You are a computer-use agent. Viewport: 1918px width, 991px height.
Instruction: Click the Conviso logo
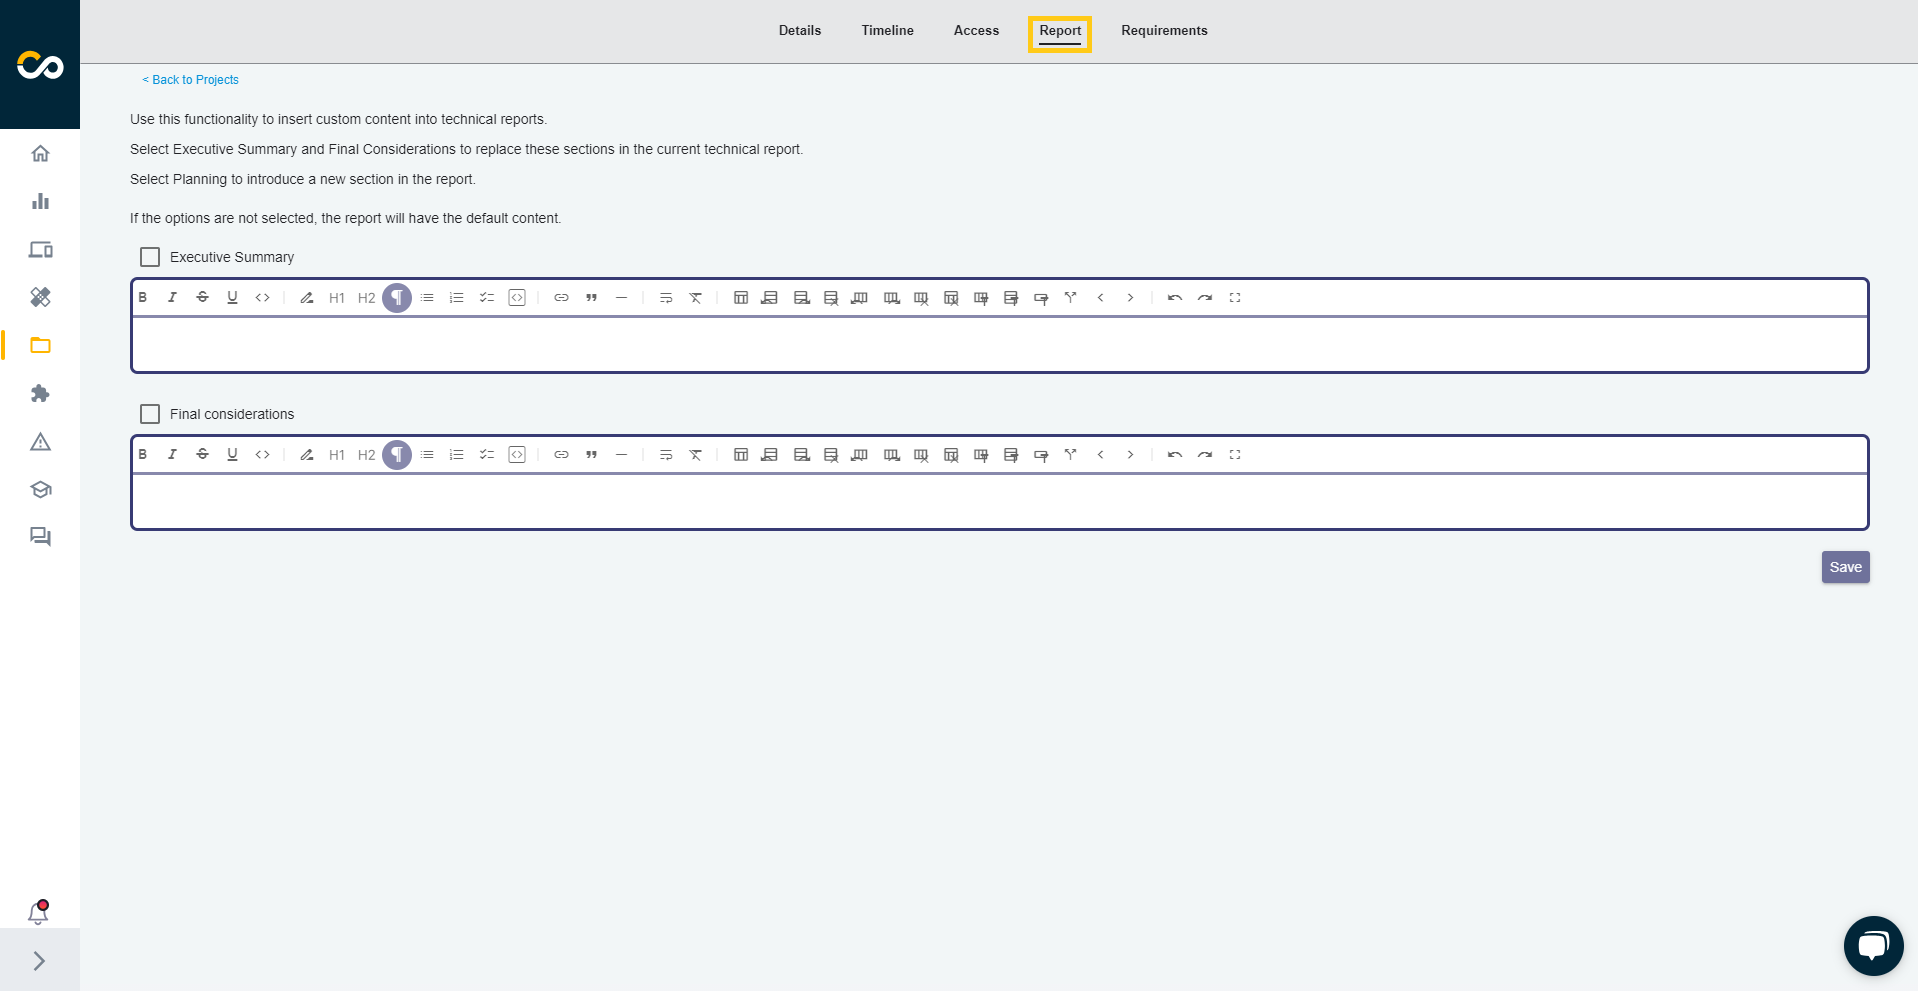[40, 65]
